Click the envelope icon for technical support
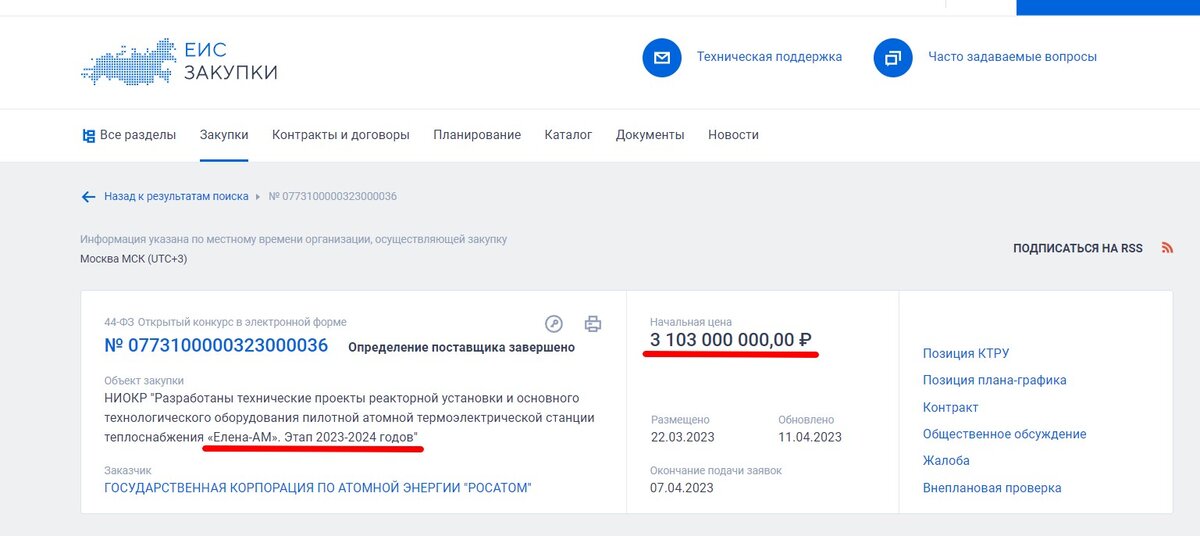 pos(662,57)
